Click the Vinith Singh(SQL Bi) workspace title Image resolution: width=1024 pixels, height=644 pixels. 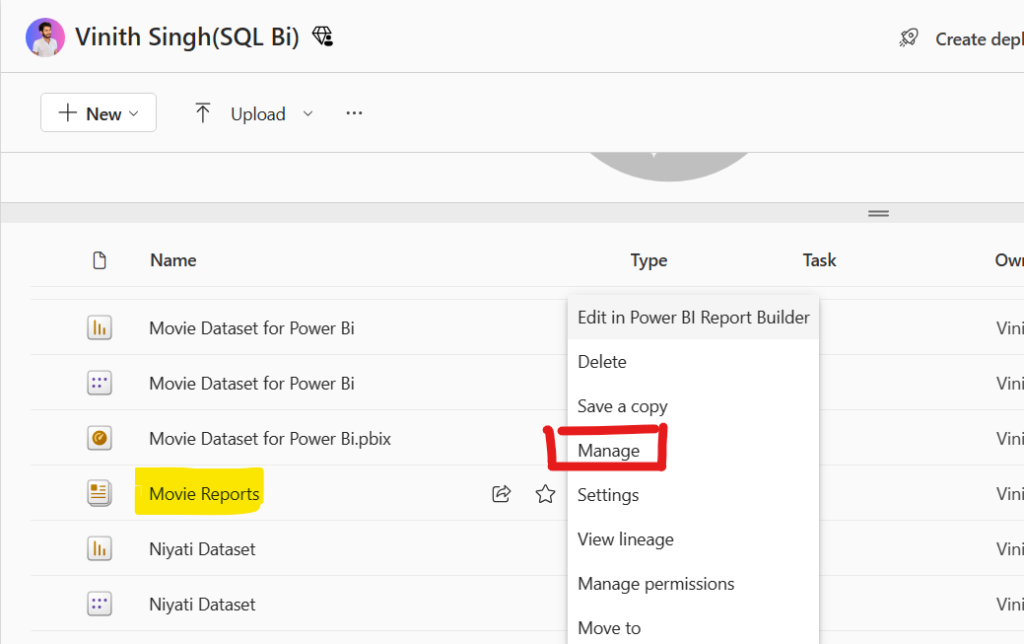pyautogui.click(x=187, y=37)
